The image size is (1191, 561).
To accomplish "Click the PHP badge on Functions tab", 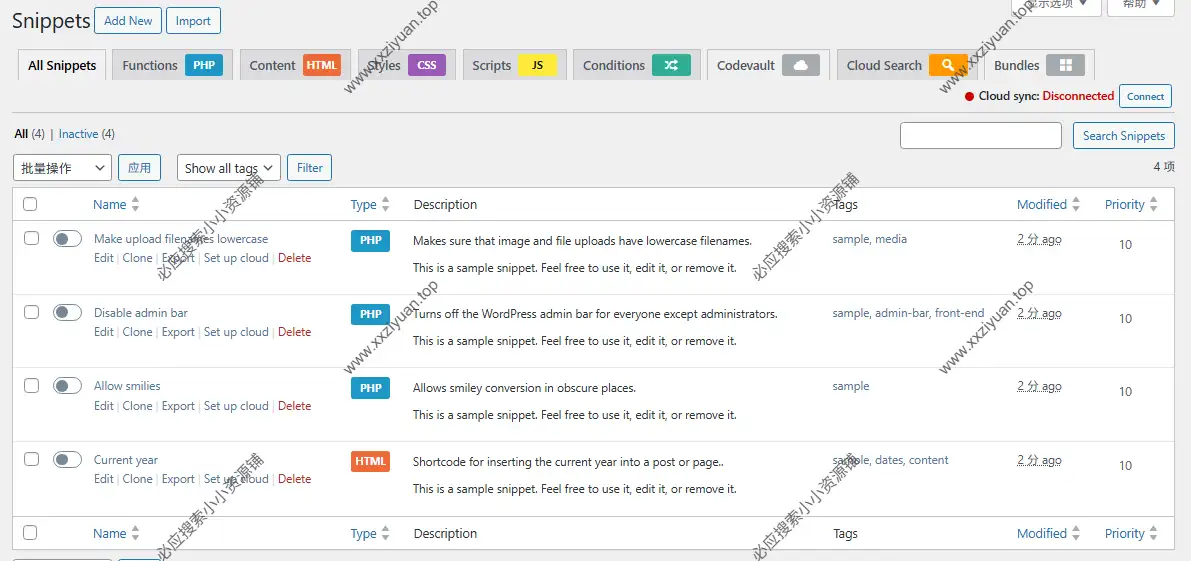I will point(204,65).
